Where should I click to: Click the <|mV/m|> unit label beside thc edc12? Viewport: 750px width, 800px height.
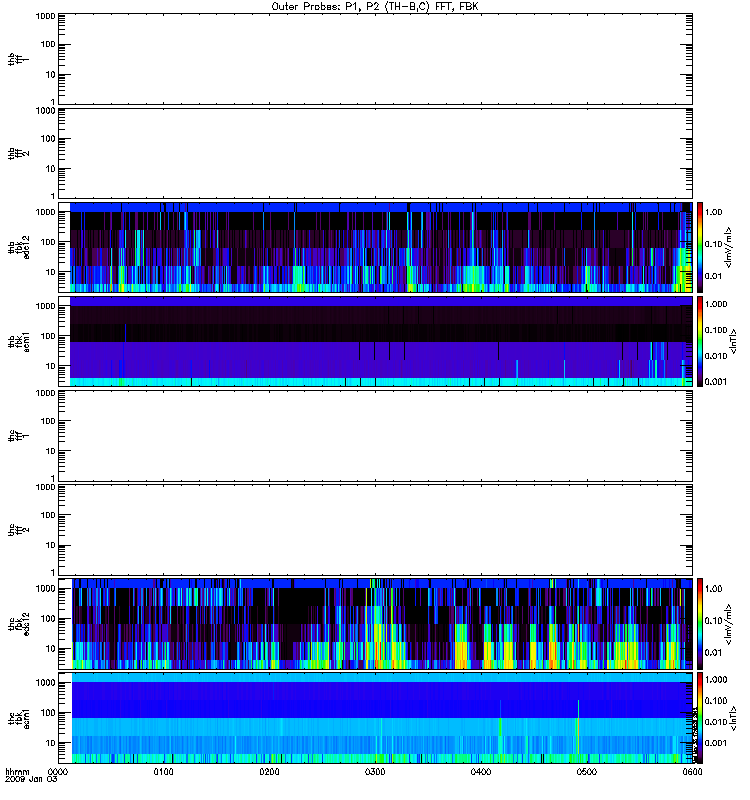click(729, 624)
